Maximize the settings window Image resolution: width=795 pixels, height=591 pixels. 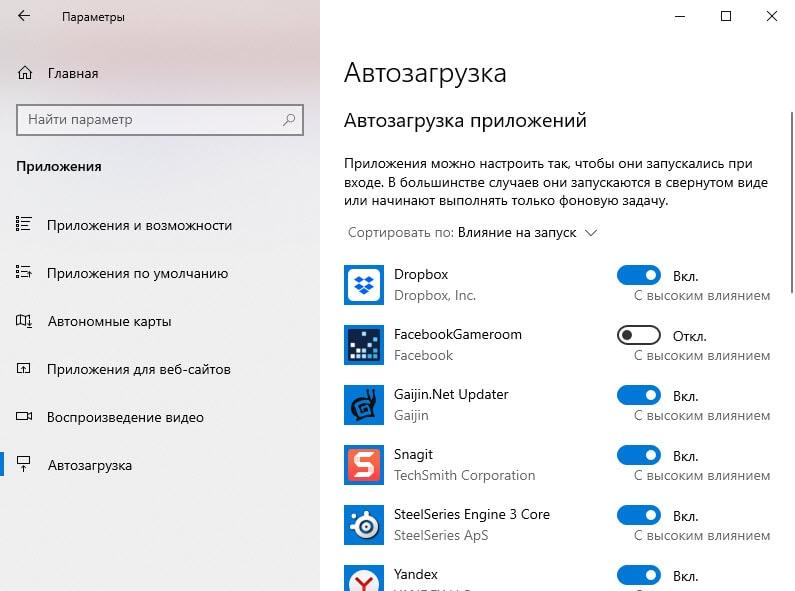[x=726, y=16]
